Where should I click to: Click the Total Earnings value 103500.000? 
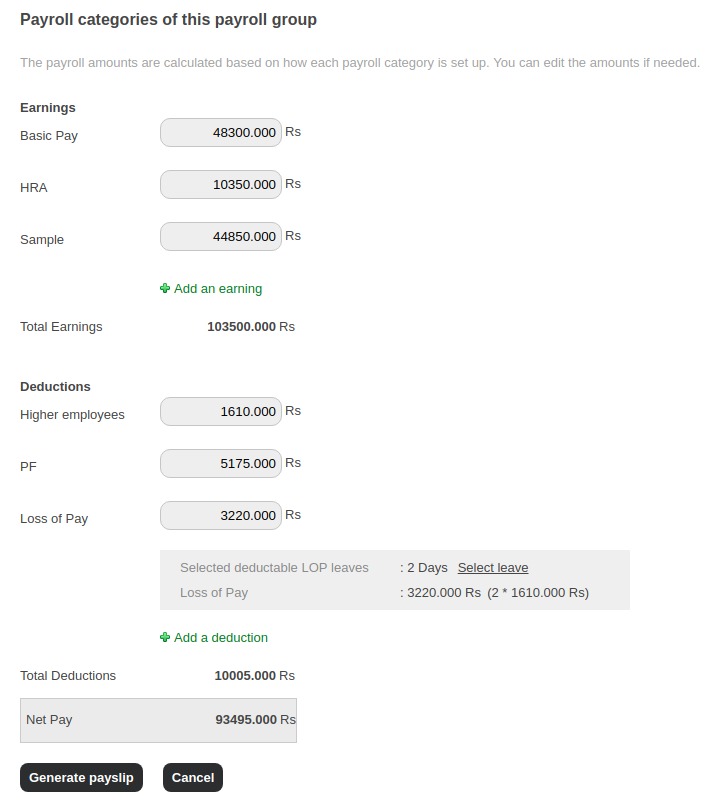241,327
